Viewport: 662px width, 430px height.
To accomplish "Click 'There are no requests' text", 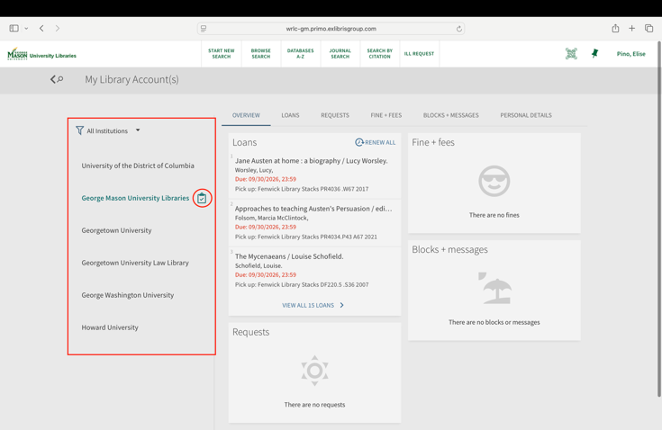I will (315, 405).
